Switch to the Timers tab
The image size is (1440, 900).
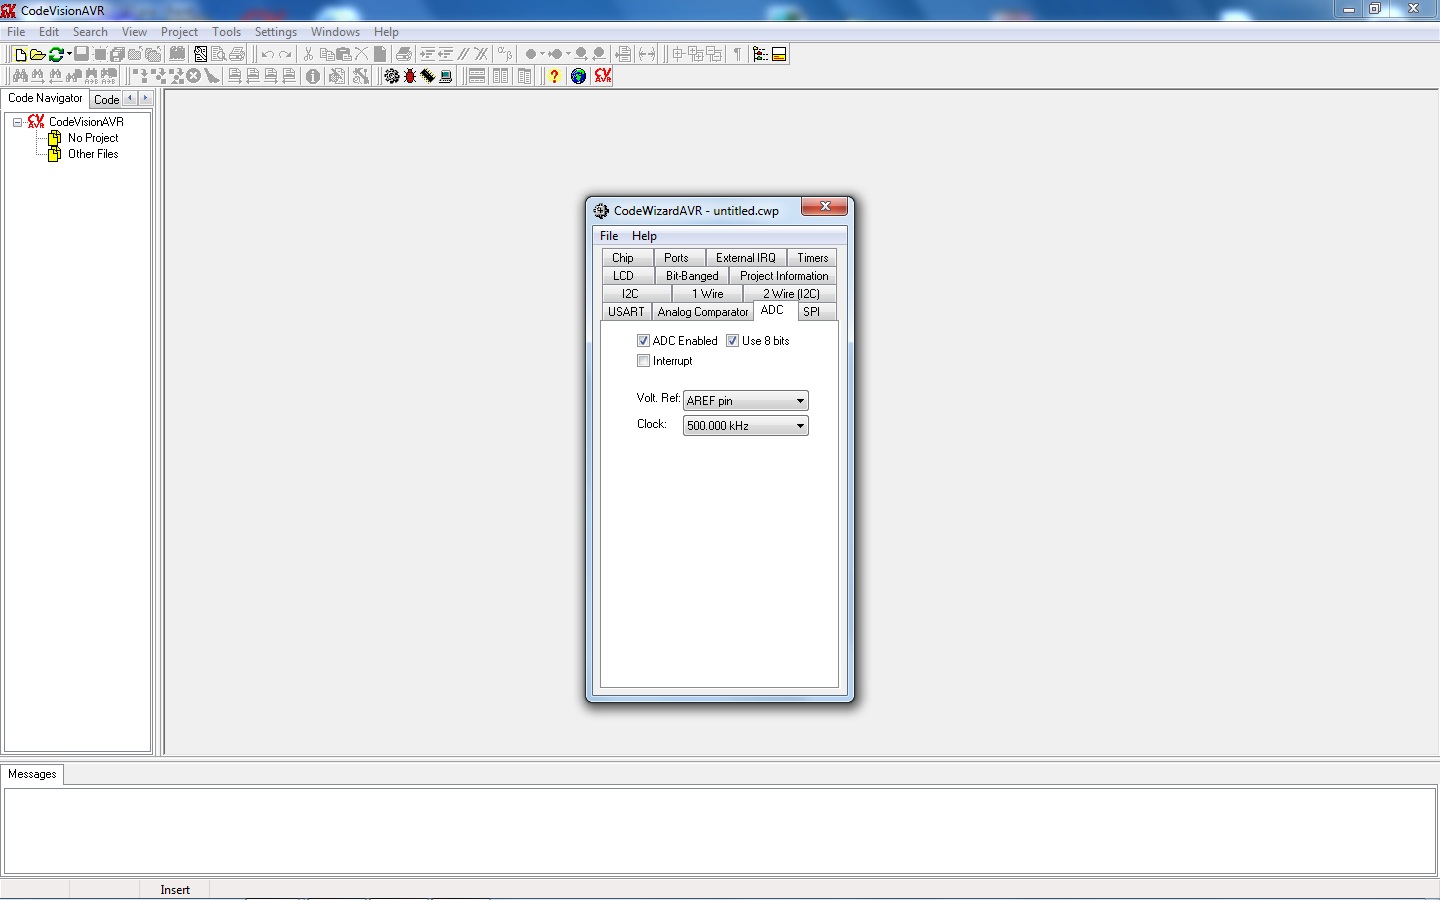click(813, 258)
